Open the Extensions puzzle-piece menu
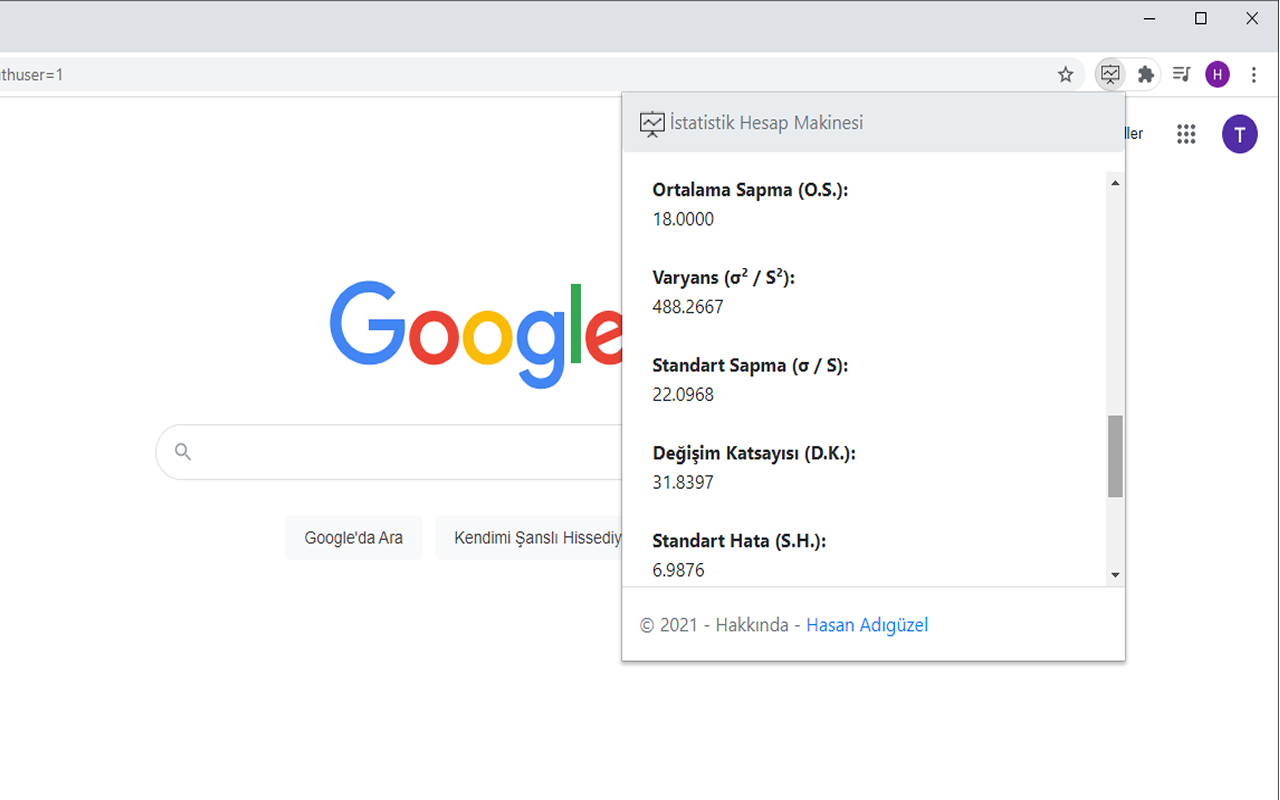 [x=1146, y=74]
